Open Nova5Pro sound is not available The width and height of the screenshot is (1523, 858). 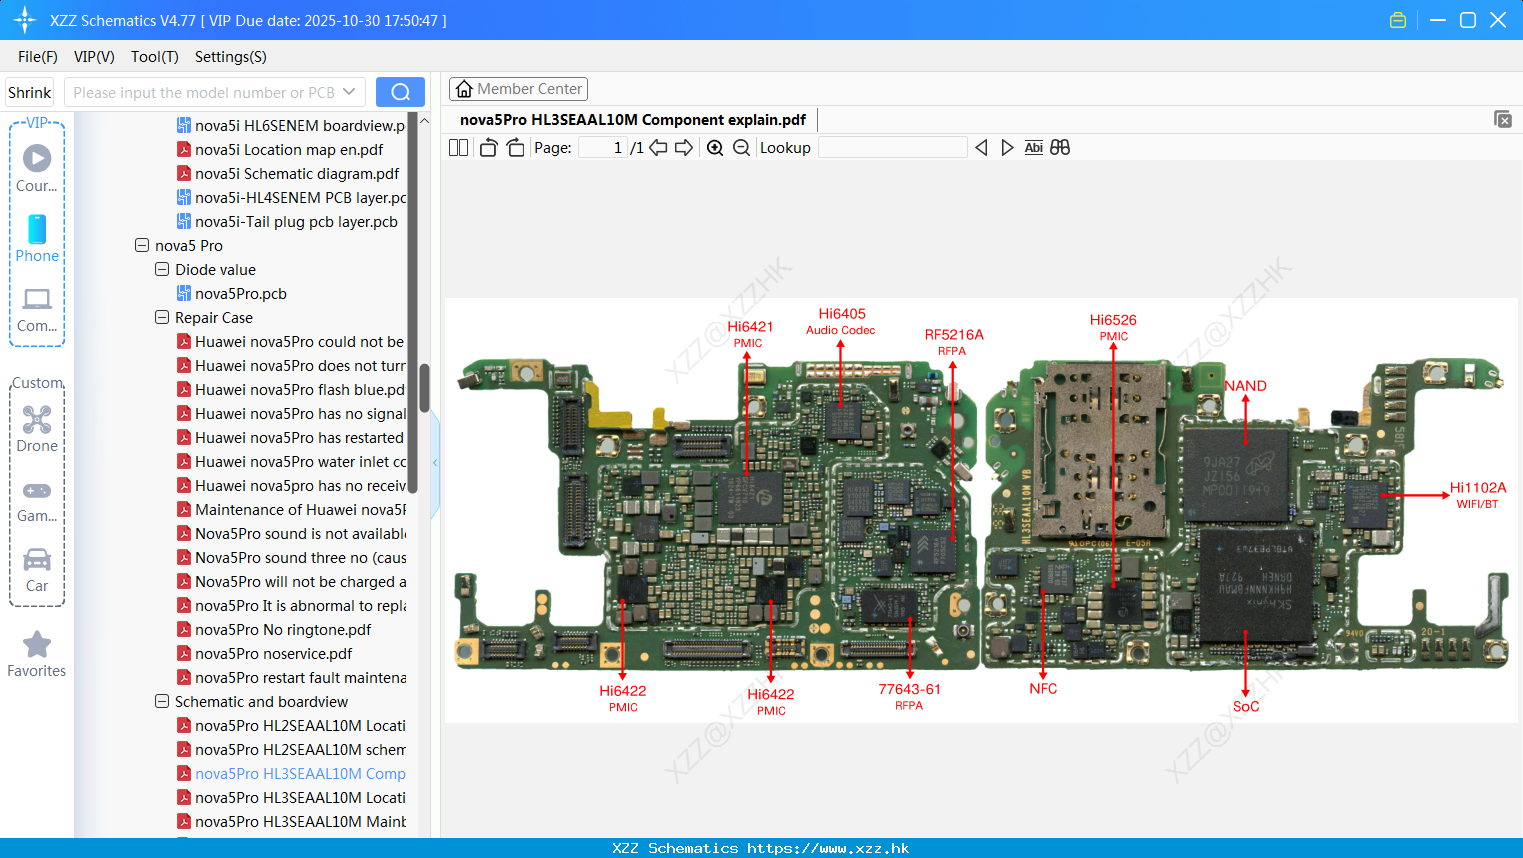tap(291, 533)
